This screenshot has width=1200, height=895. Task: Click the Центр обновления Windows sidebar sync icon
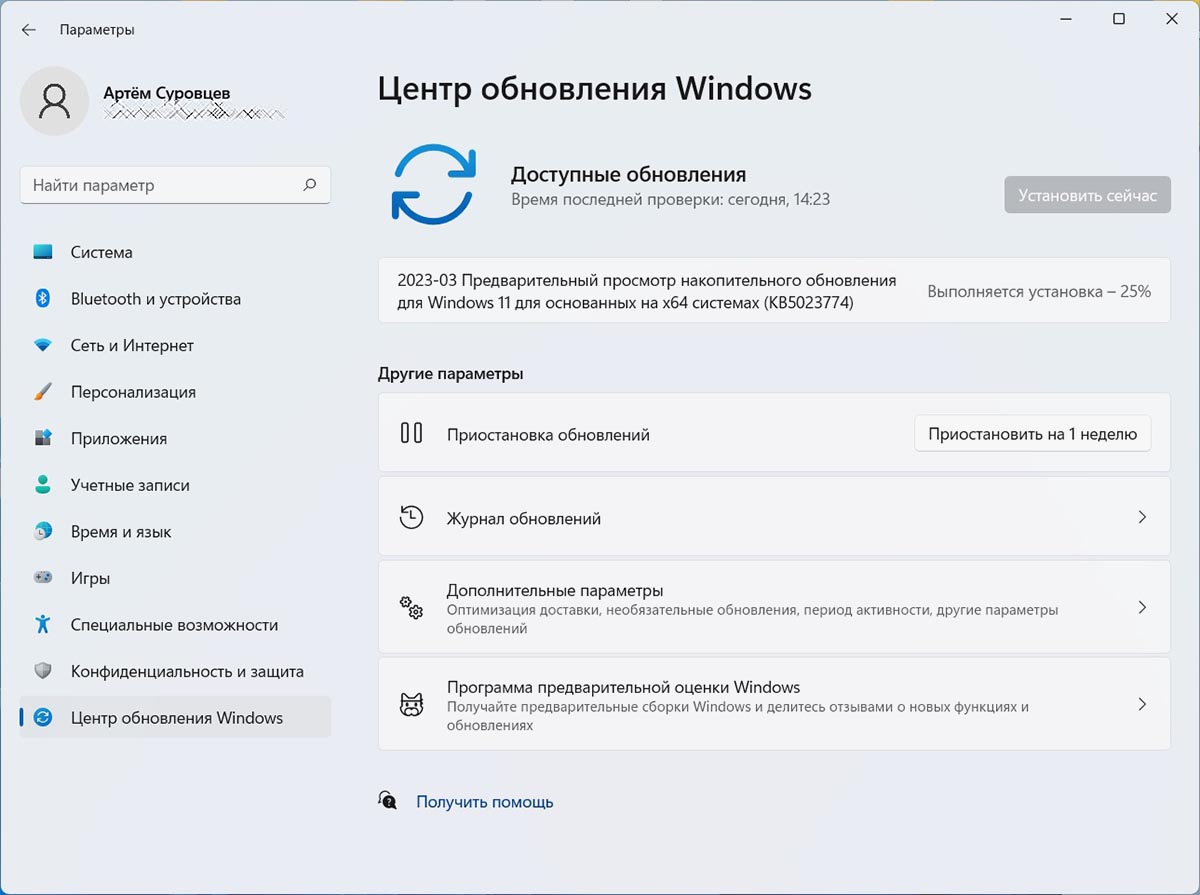tap(43, 718)
